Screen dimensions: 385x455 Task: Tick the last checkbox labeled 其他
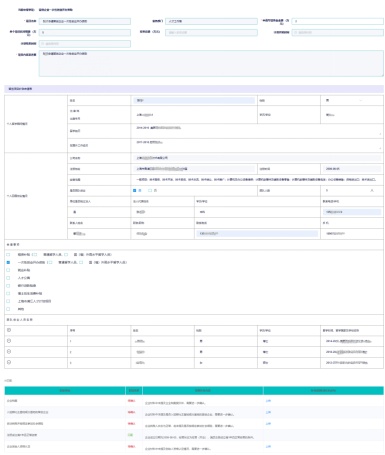pyautogui.click(x=8, y=309)
